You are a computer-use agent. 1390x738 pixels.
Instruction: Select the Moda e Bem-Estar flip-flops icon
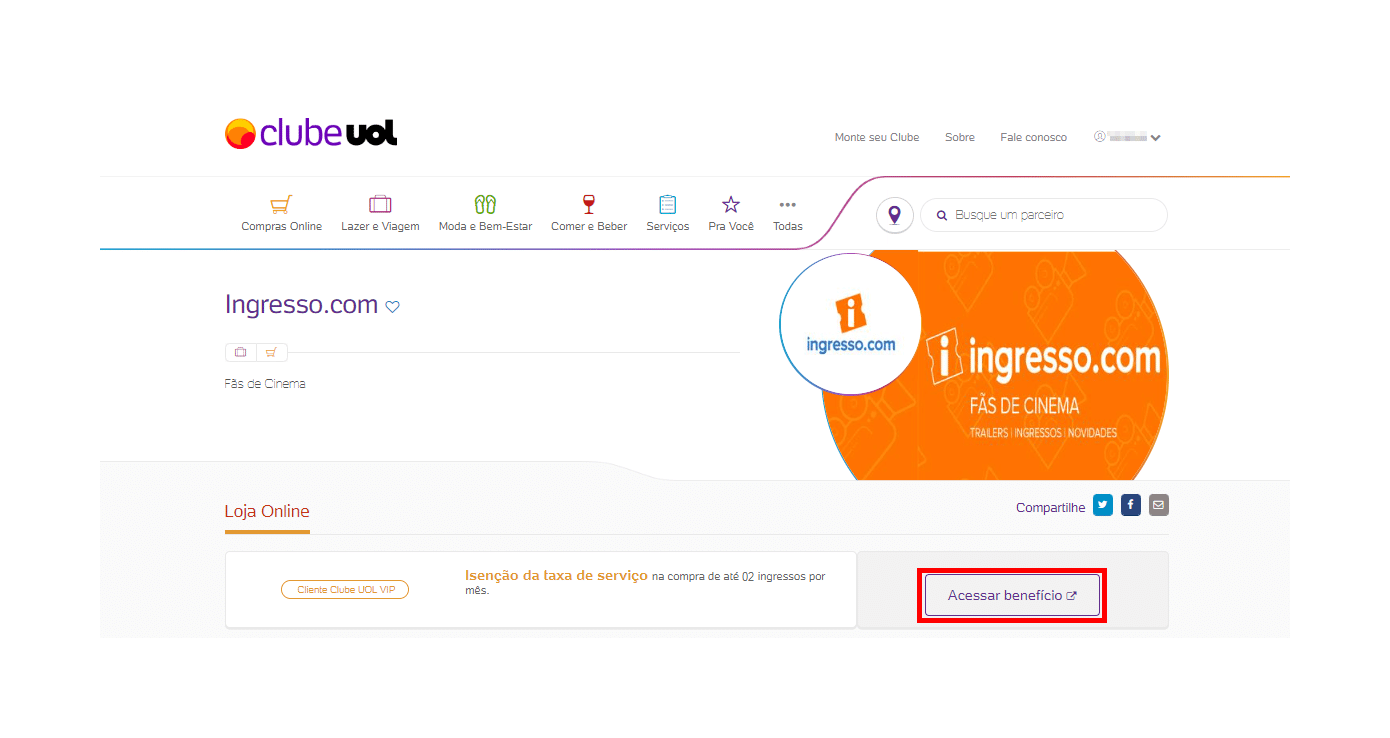pyautogui.click(x=485, y=205)
